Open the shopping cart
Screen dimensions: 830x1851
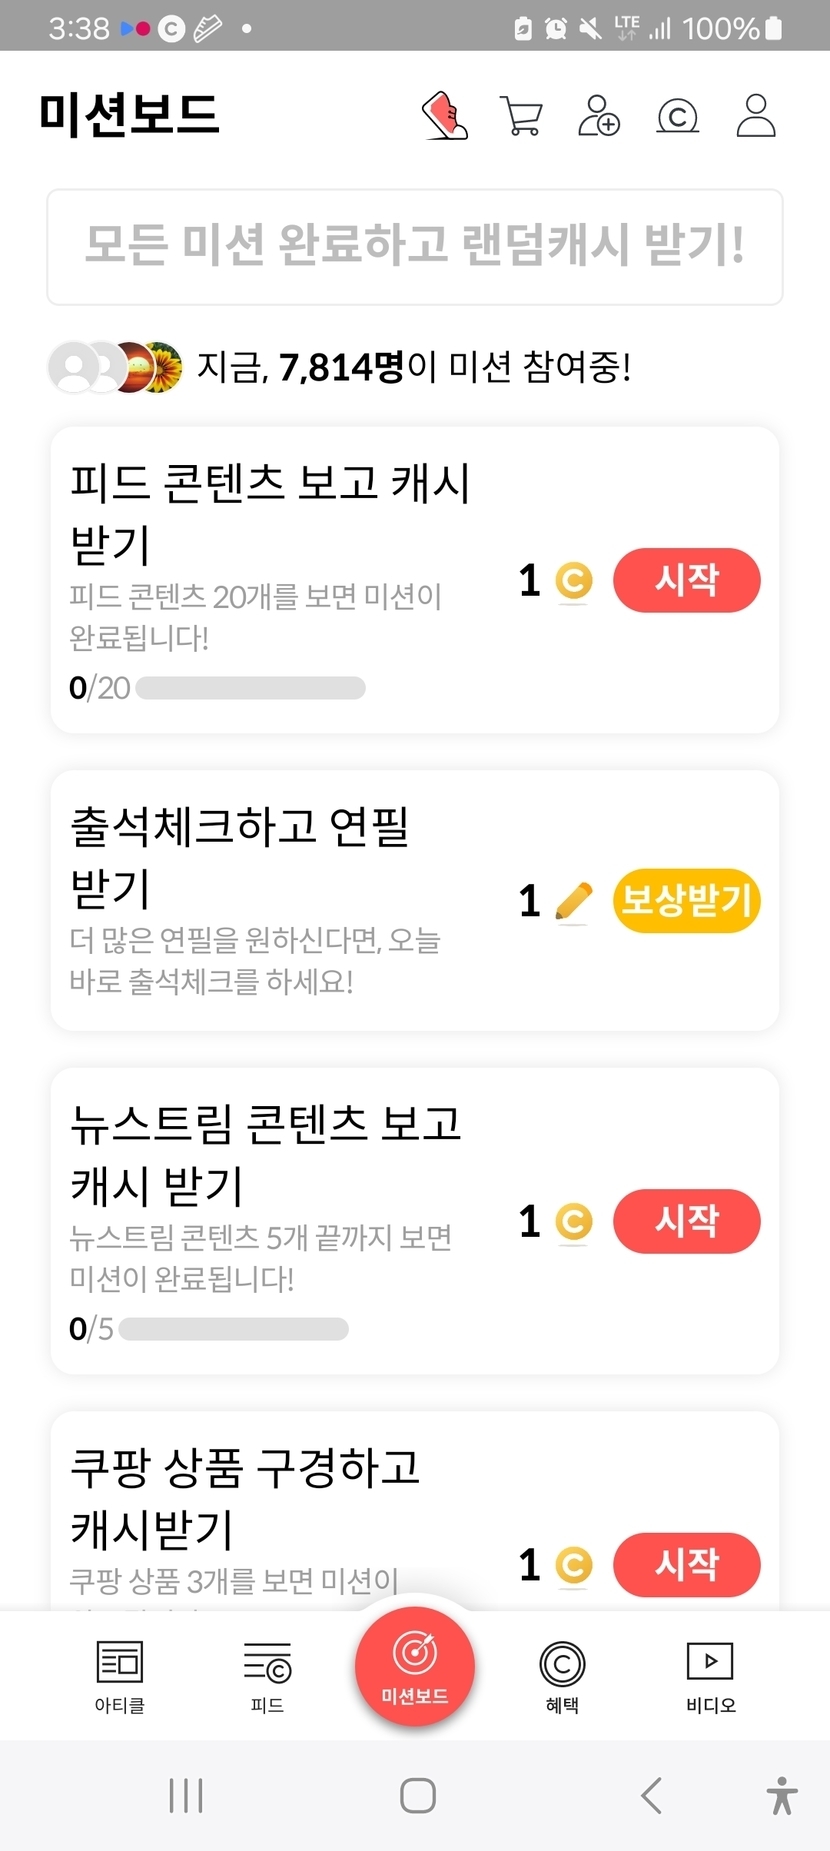[x=521, y=116]
